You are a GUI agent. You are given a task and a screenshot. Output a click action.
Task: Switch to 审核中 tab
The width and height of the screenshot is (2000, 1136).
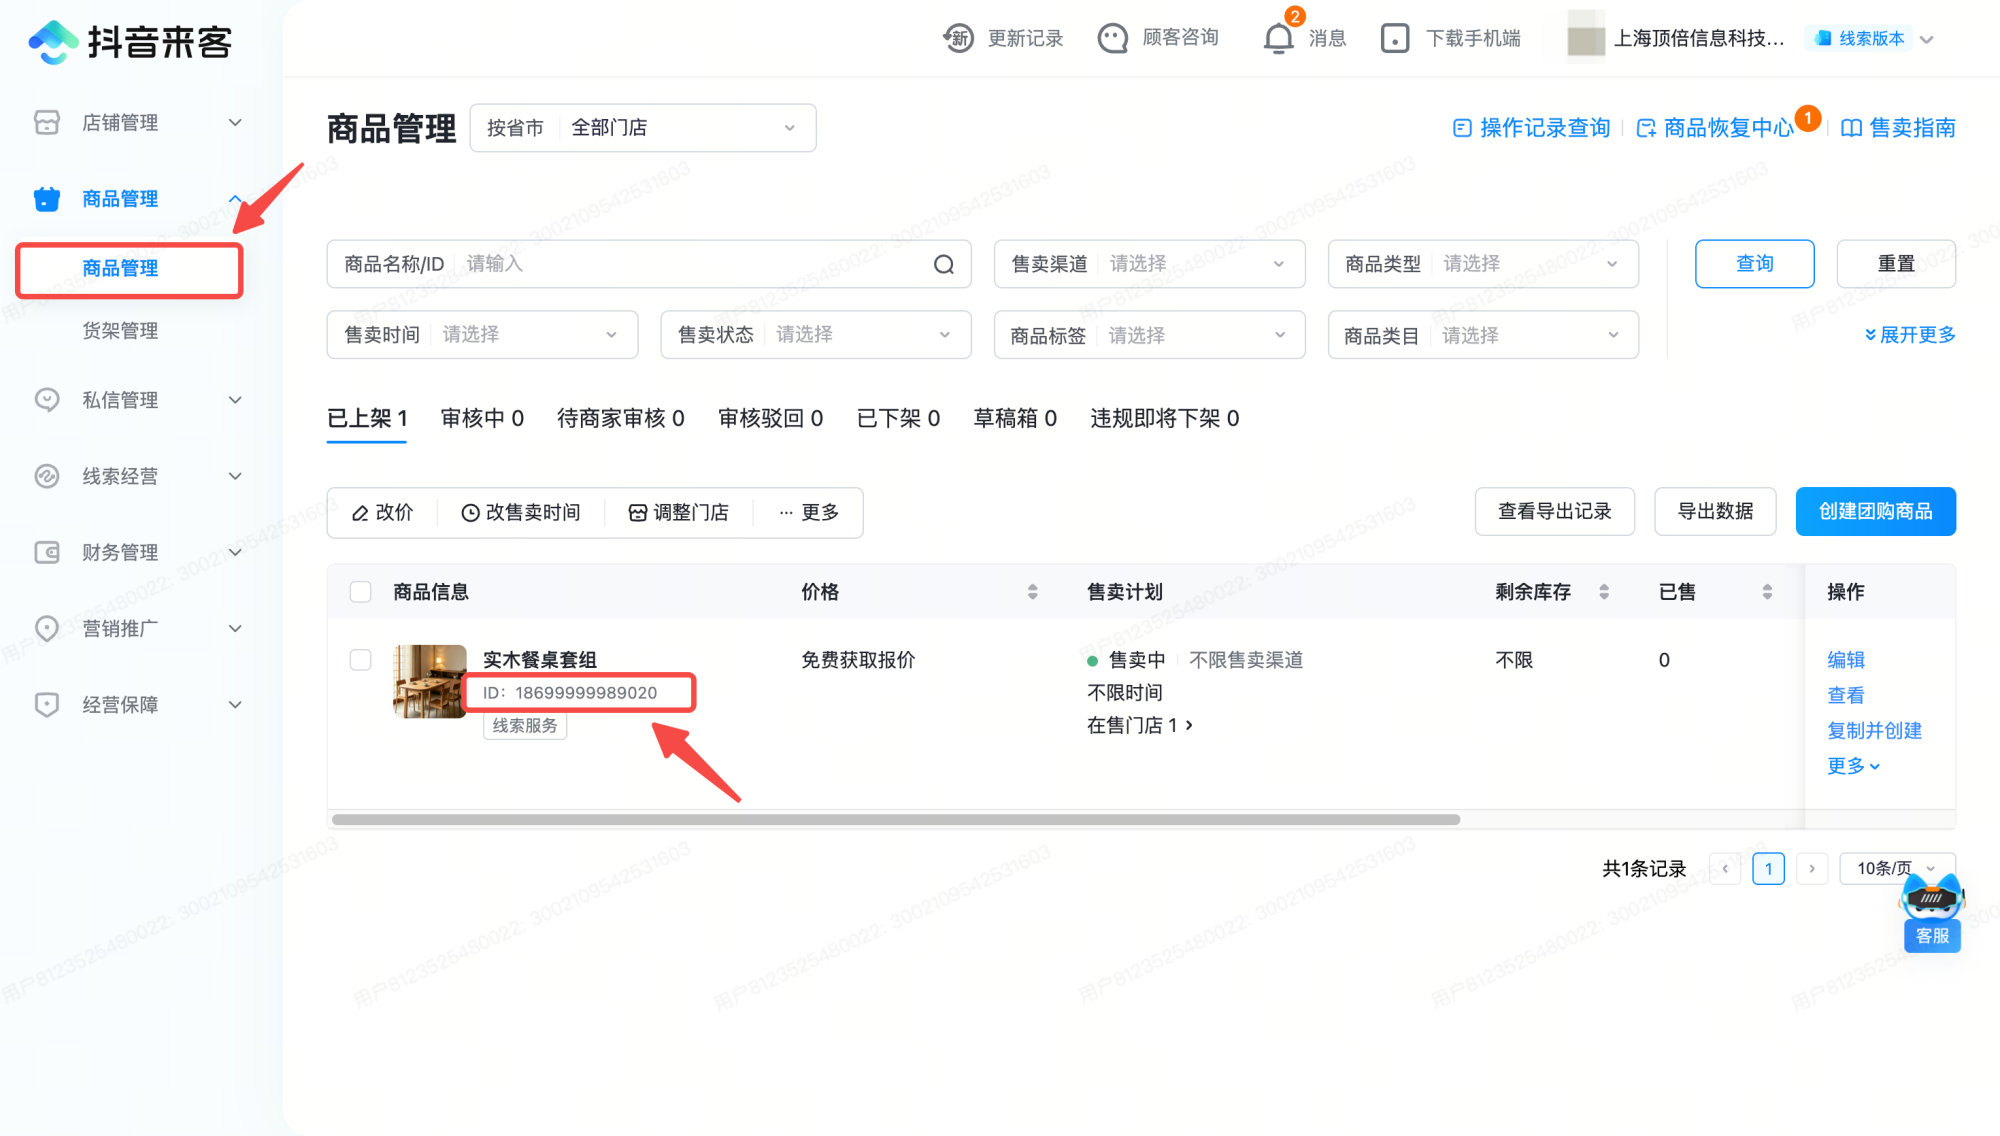pyautogui.click(x=482, y=419)
